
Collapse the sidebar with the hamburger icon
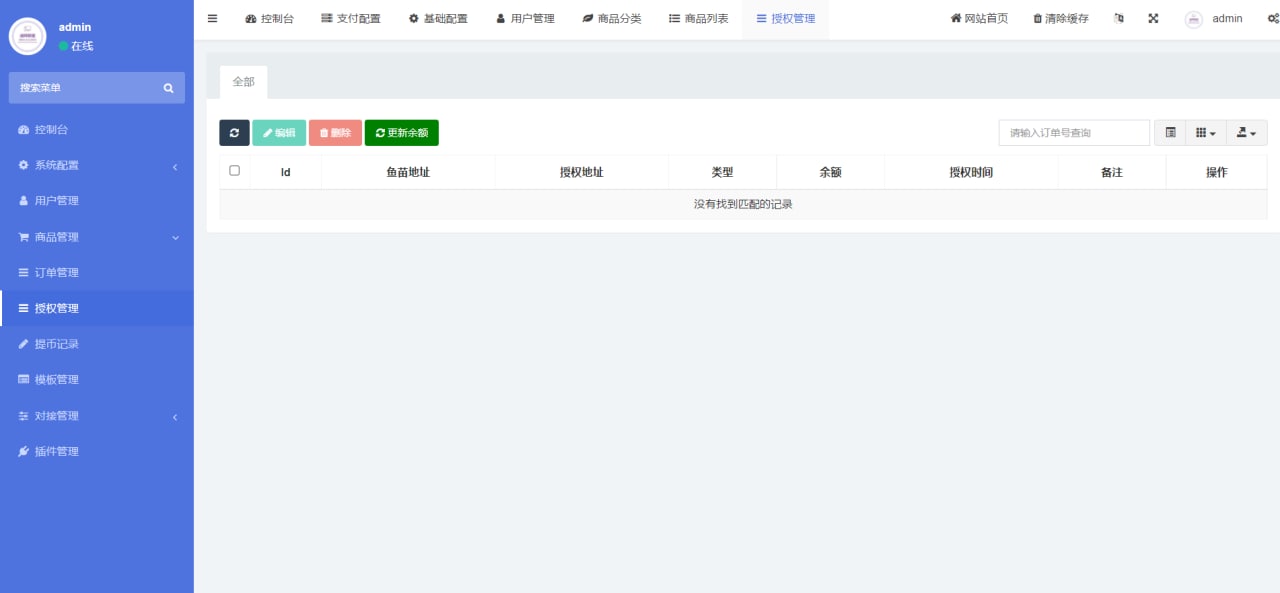tap(212, 17)
